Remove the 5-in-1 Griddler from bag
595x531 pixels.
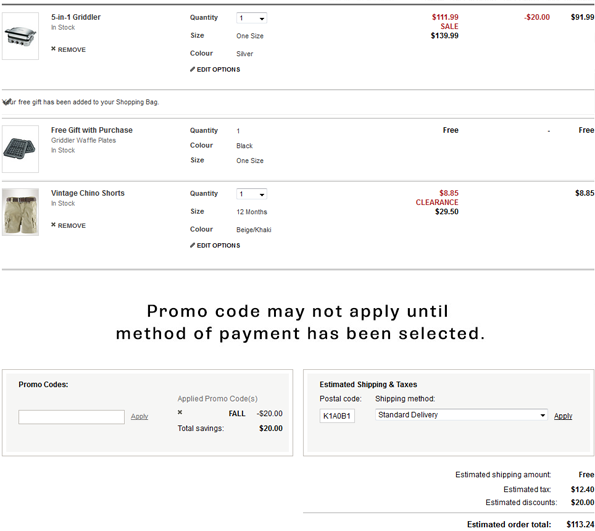coord(68,50)
